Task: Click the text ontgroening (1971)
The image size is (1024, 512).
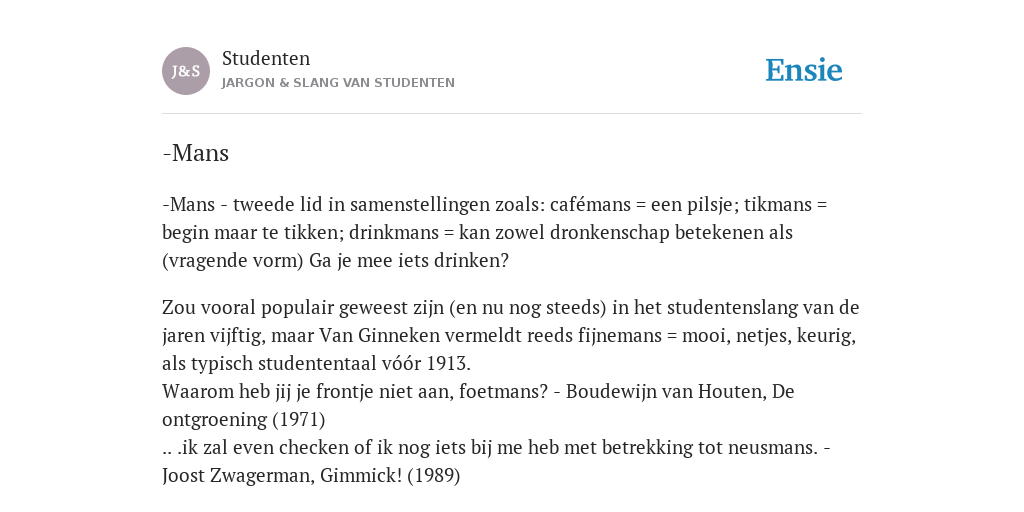Action: pyautogui.click(x=244, y=419)
